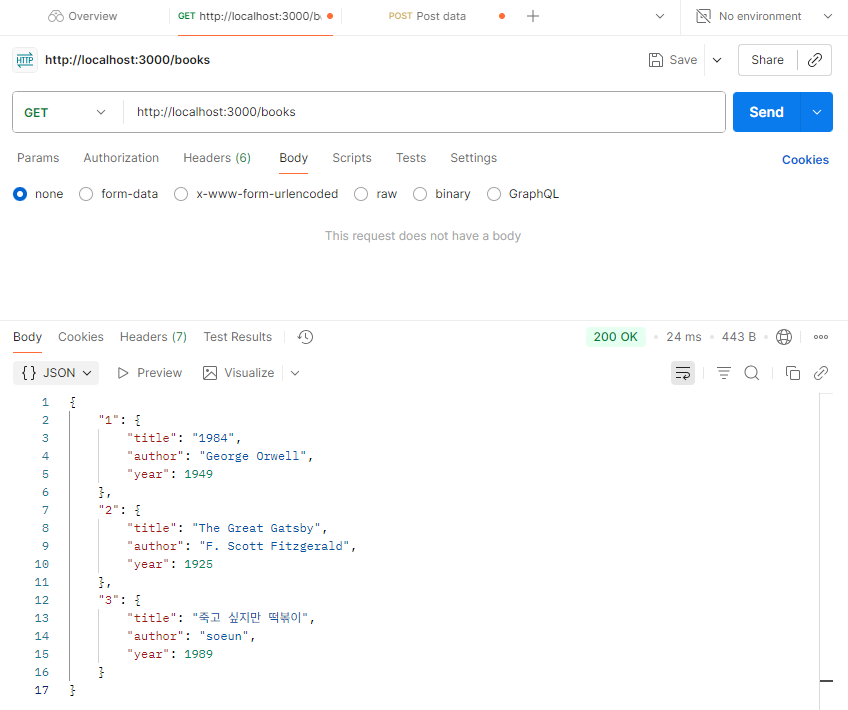Select the form-data body type
This screenshot has height=710, width=848.
86,194
